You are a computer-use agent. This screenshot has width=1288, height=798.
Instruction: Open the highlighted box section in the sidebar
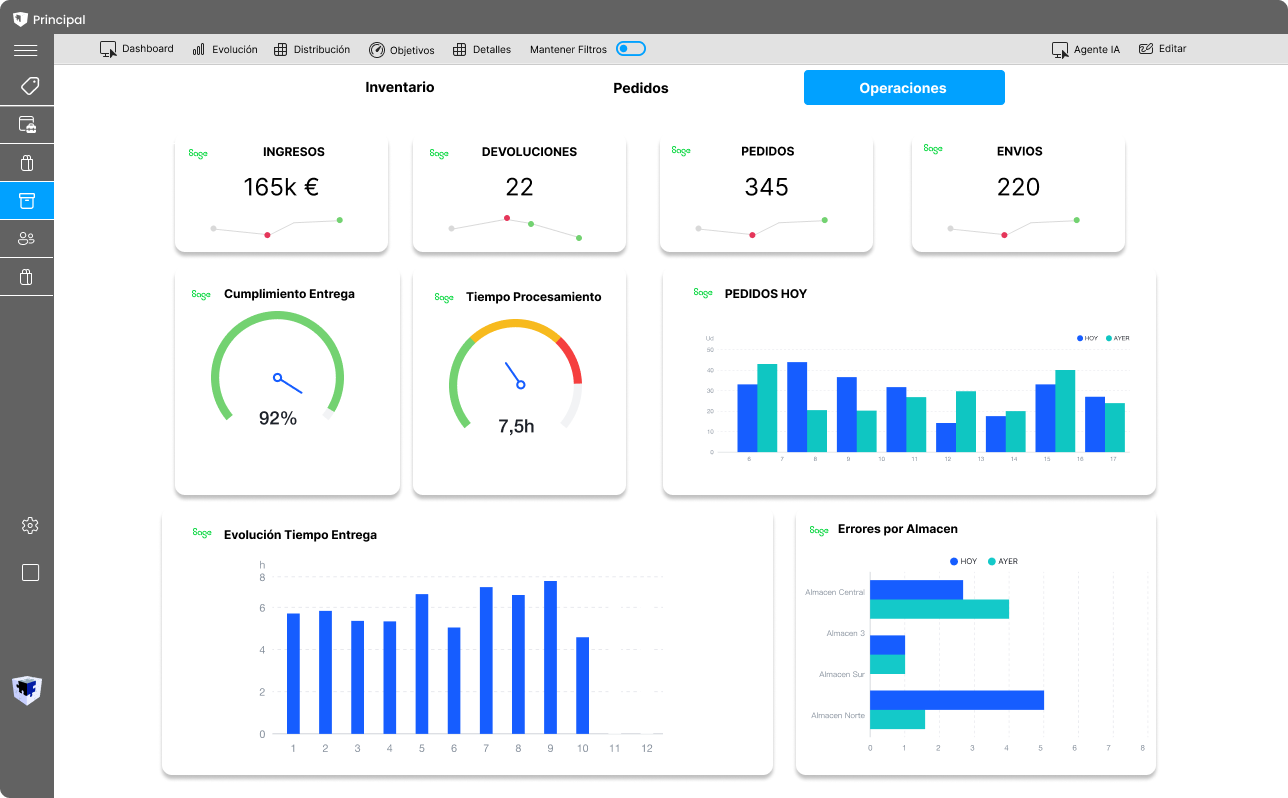click(27, 200)
